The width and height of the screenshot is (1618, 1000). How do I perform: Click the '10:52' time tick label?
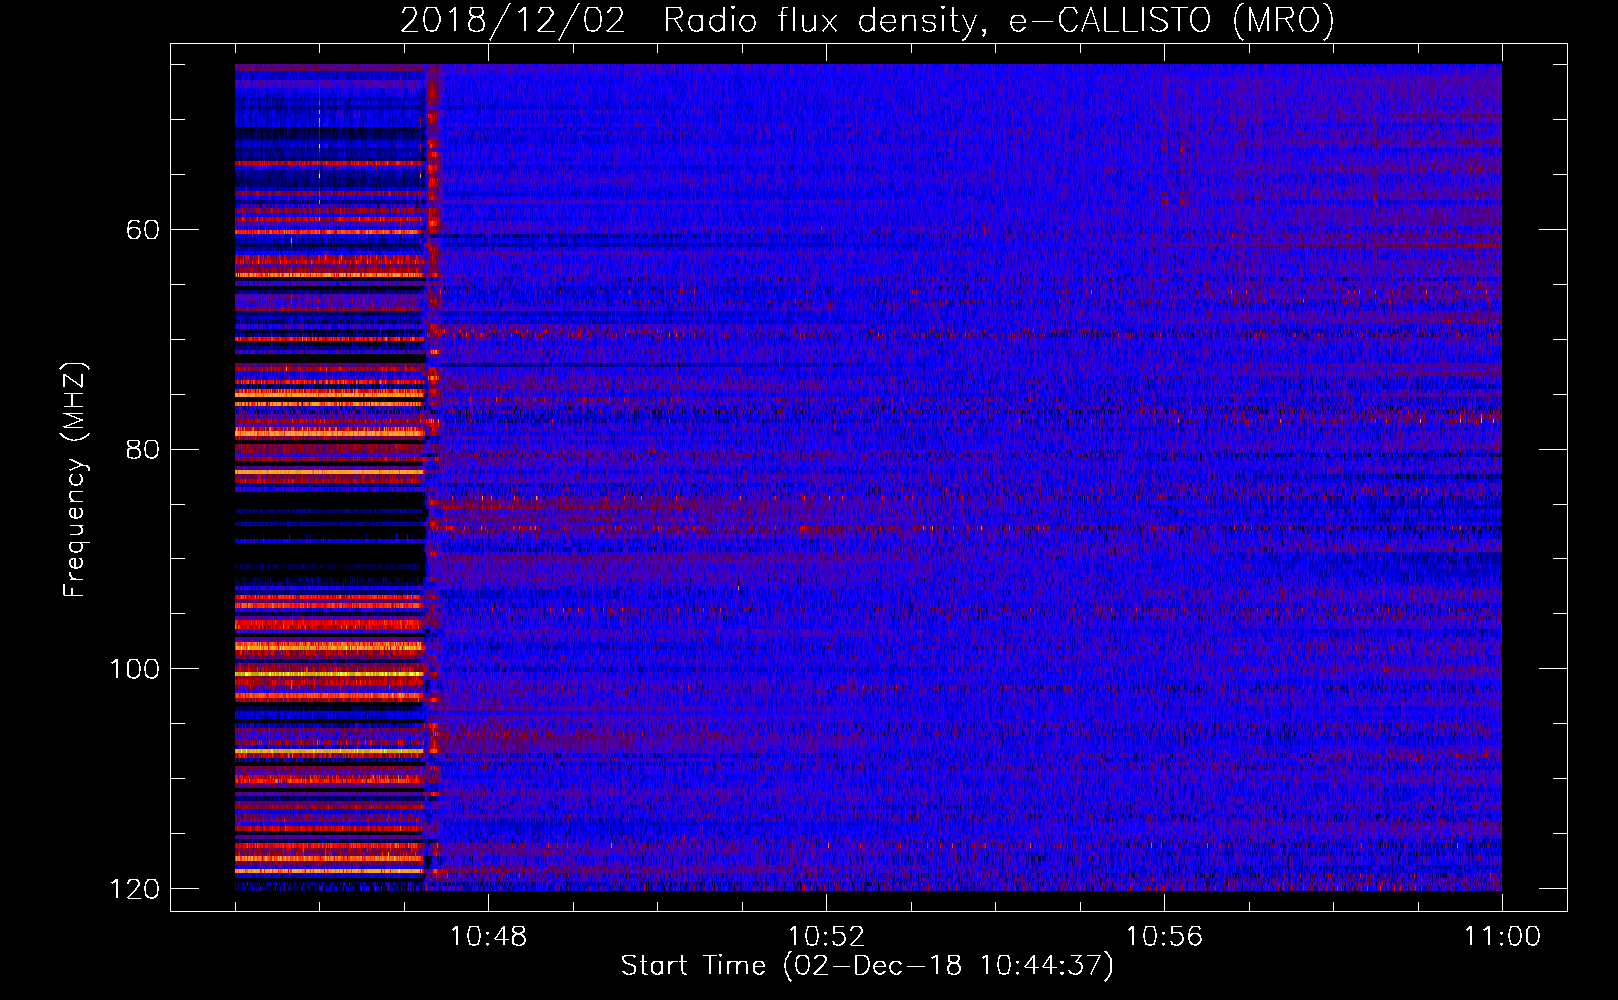(826, 936)
